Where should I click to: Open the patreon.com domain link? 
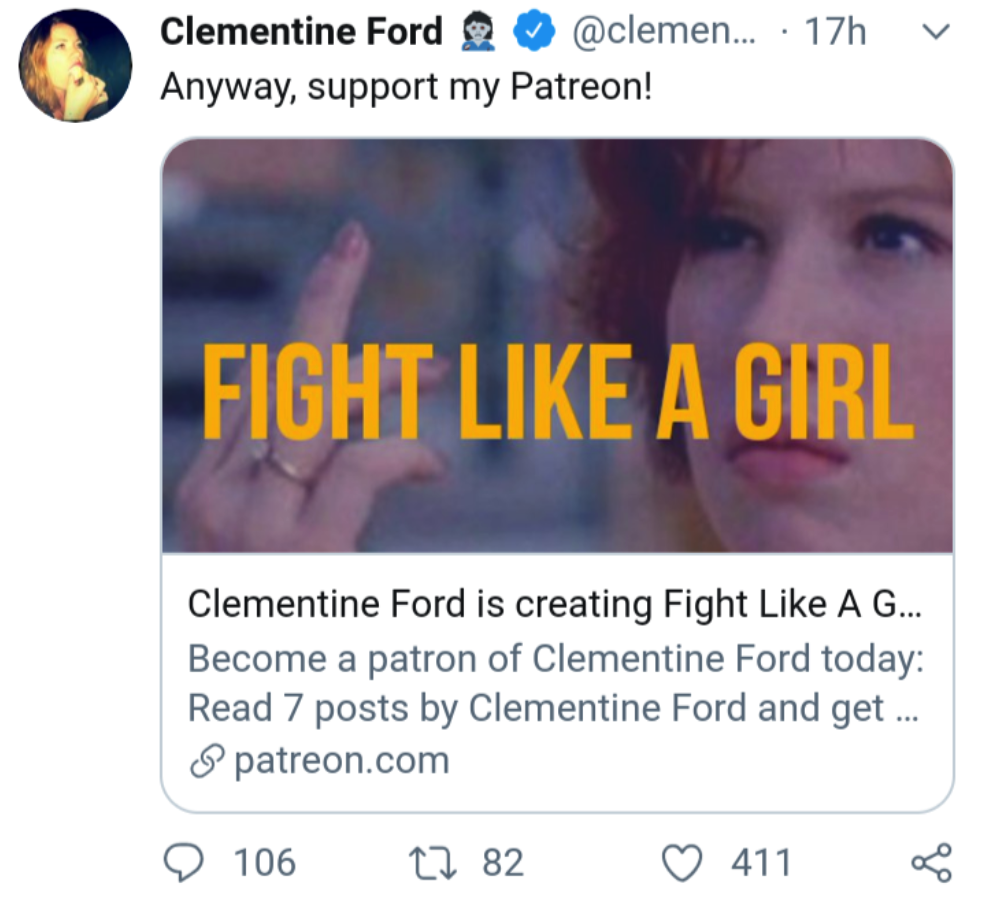[341, 762]
